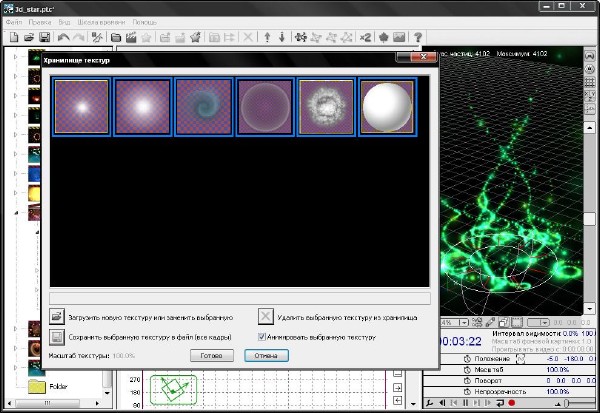Image resolution: width=600 pixels, height=413 pixels.
Task: Select the white sphere texture thumbnail
Action: [x=387, y=107]
